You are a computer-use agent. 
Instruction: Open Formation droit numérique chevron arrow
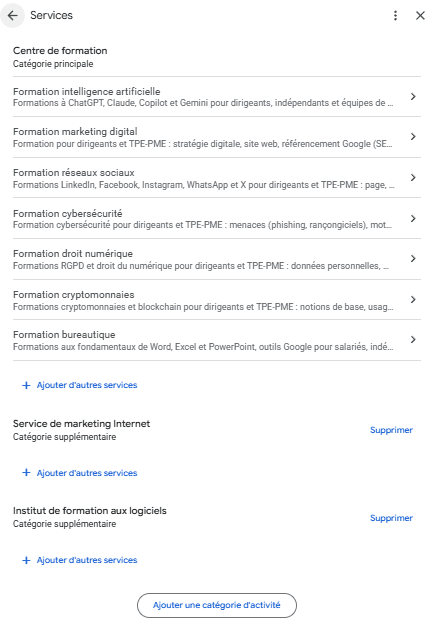pyautogui.click(x=413, y=258)
